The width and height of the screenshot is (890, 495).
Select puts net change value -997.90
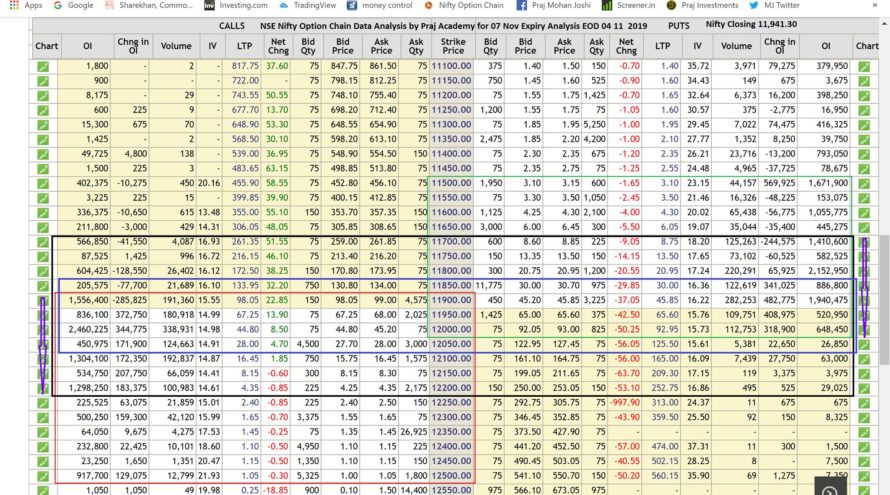pos(625,403)
